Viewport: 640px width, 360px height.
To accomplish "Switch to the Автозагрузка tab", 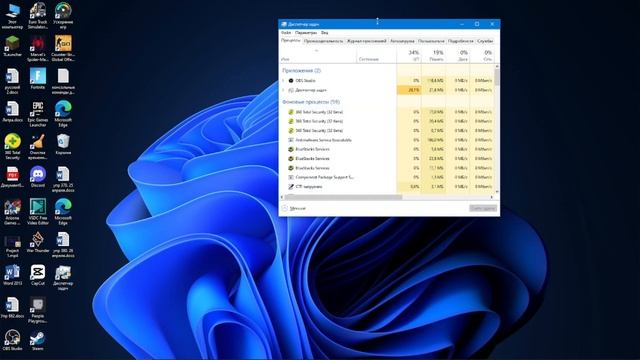I will (x=402, y=41).
